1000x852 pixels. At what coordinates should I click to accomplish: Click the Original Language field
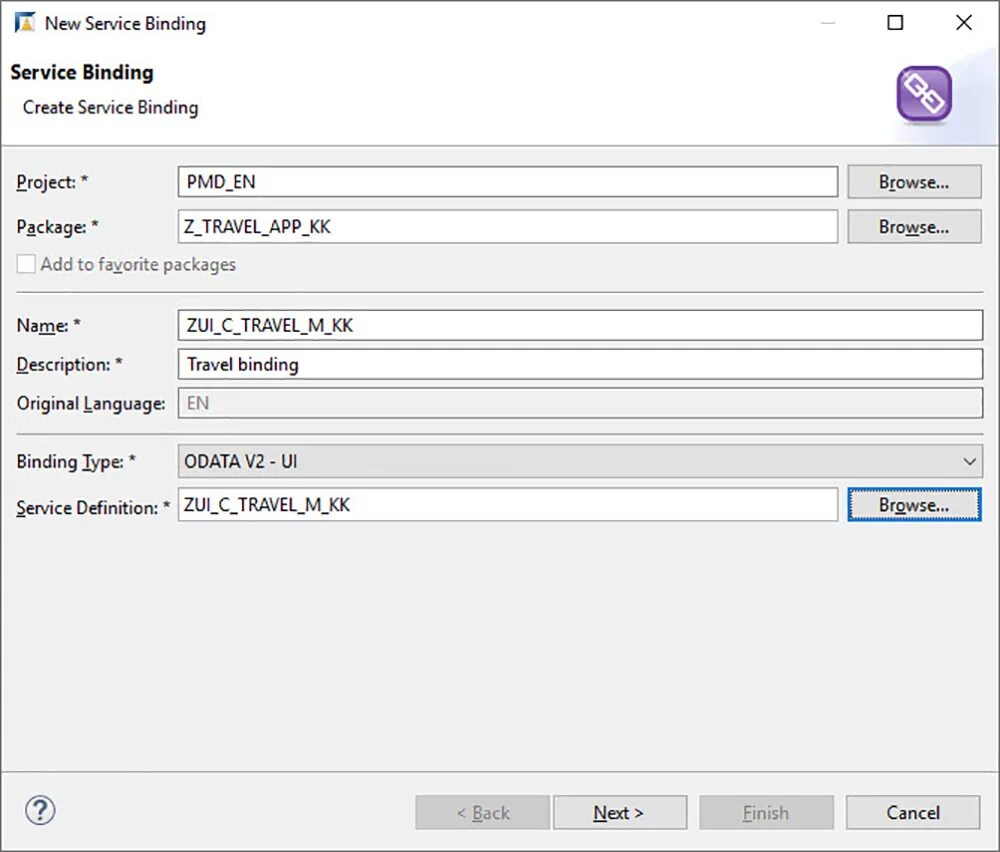(580, 403)
